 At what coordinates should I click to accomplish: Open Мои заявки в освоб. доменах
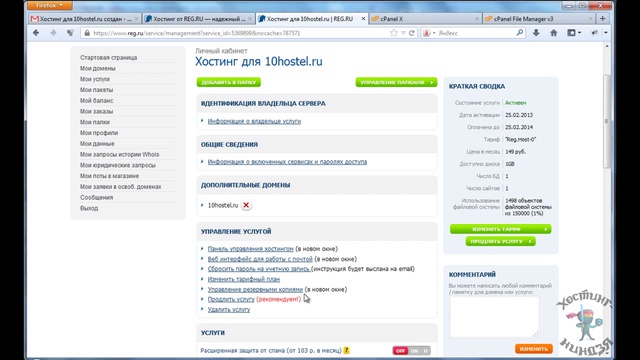tap(120, 187)
